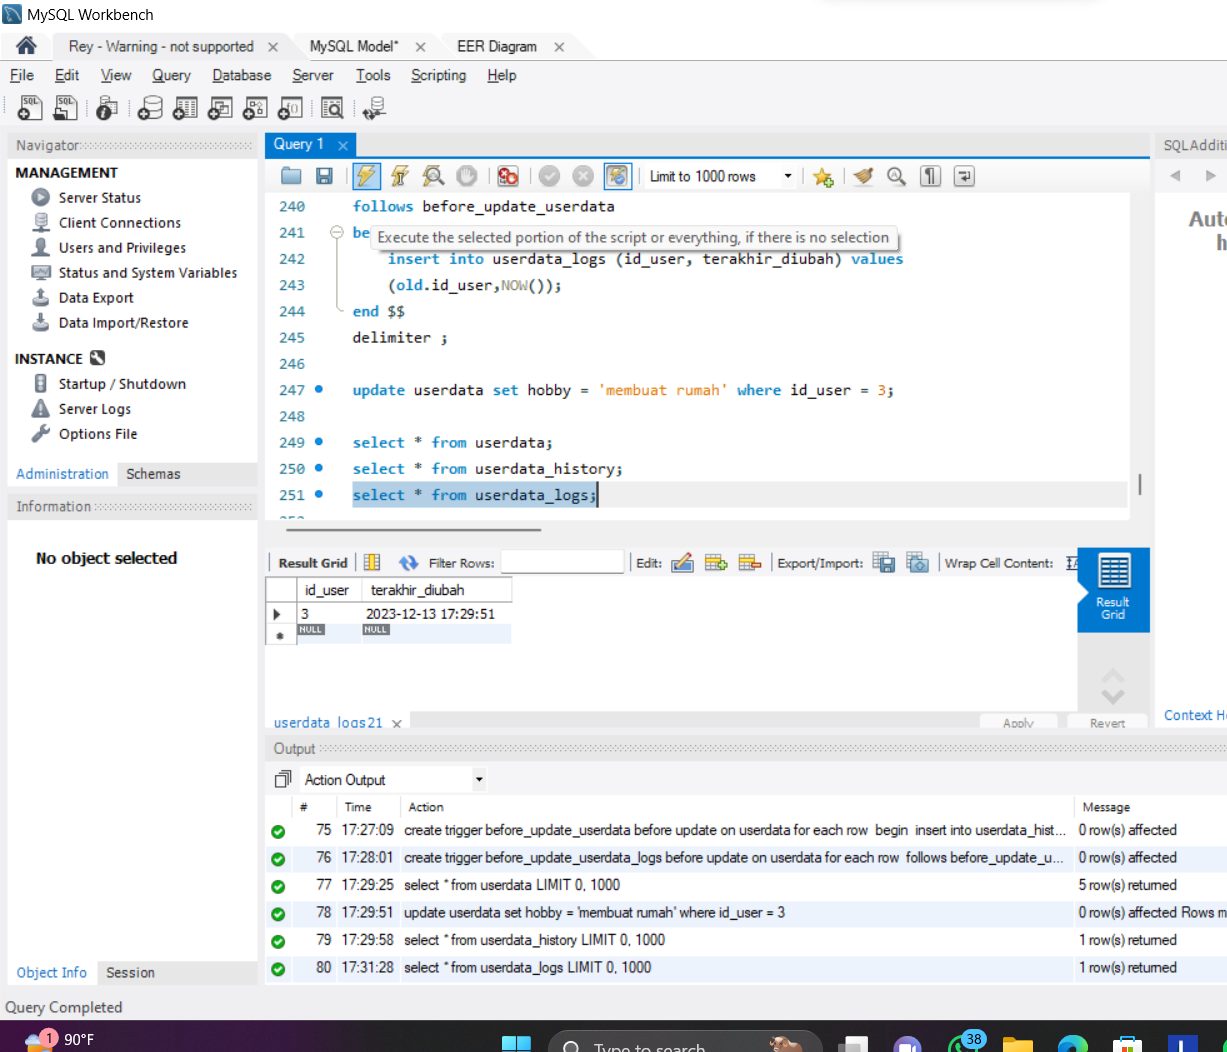Execute statement under cursor icon
Screen dimensions: 1227x1052
point(399,176)
